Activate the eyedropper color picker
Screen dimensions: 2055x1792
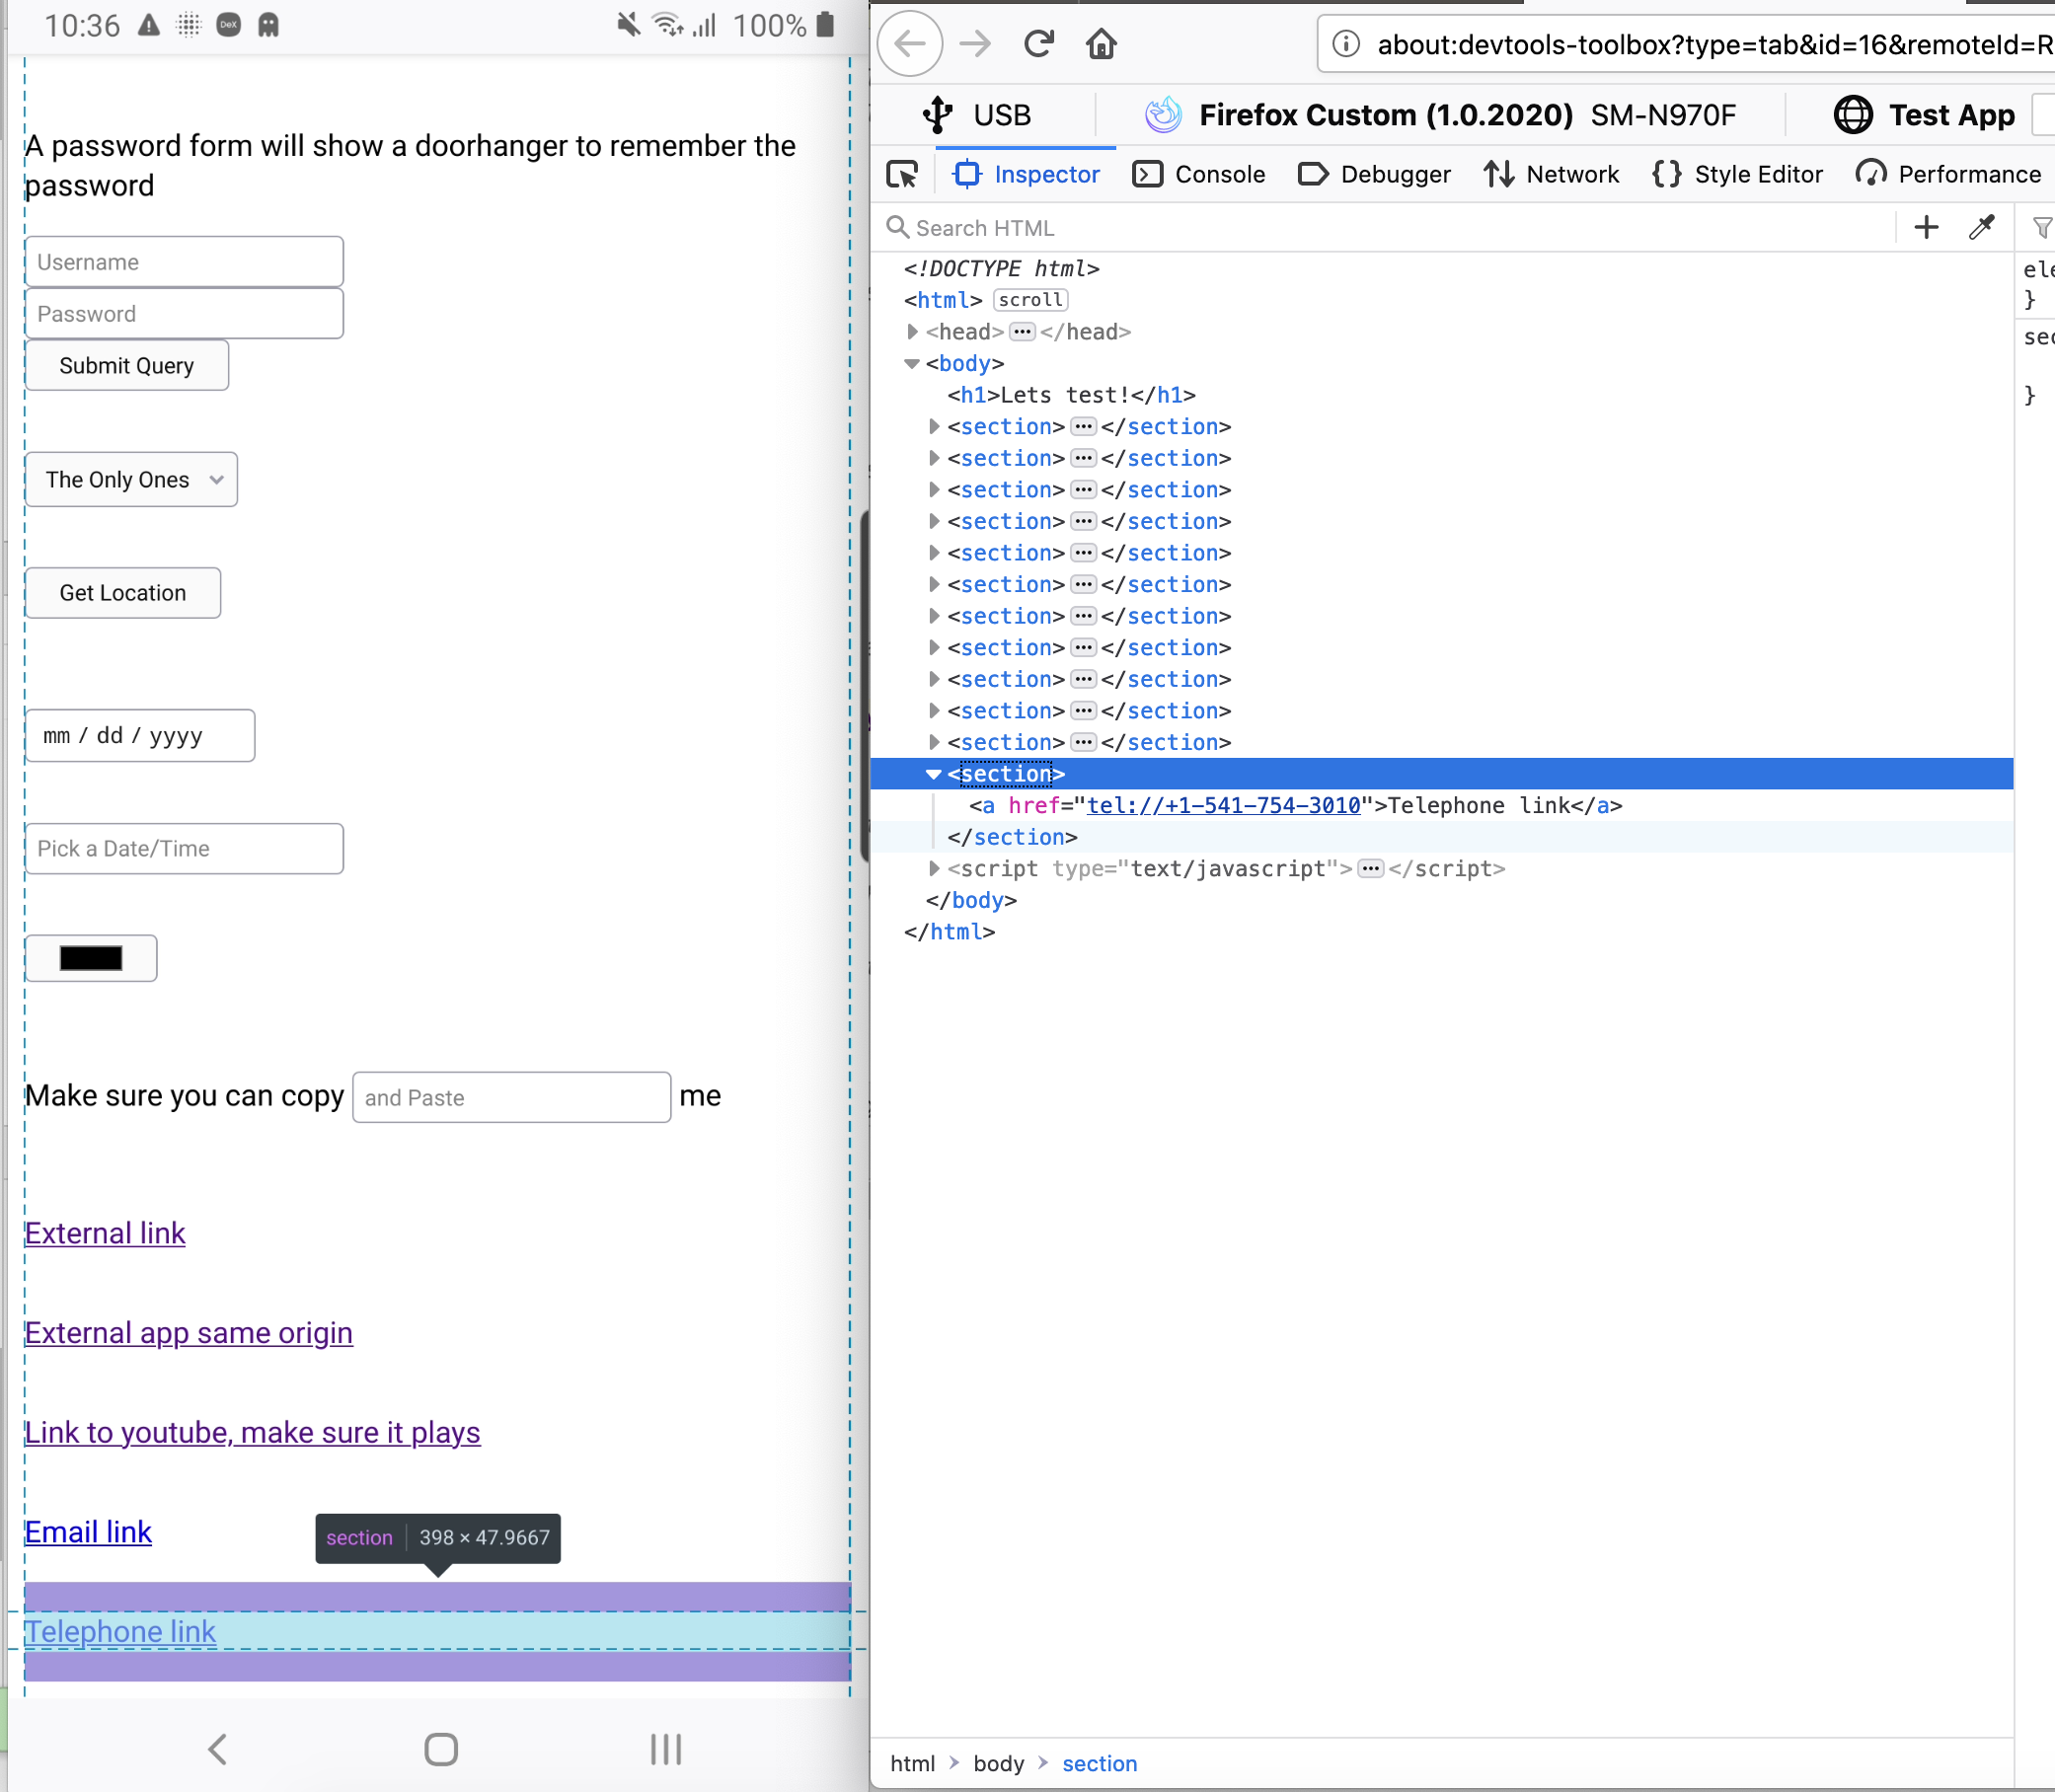1980,227
